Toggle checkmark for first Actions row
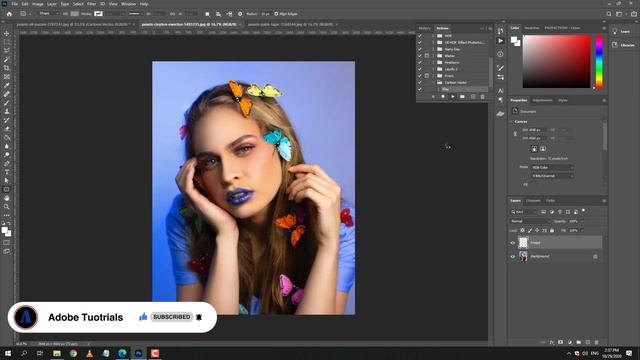This screenshot has height=360, width=640. (420, 36)
